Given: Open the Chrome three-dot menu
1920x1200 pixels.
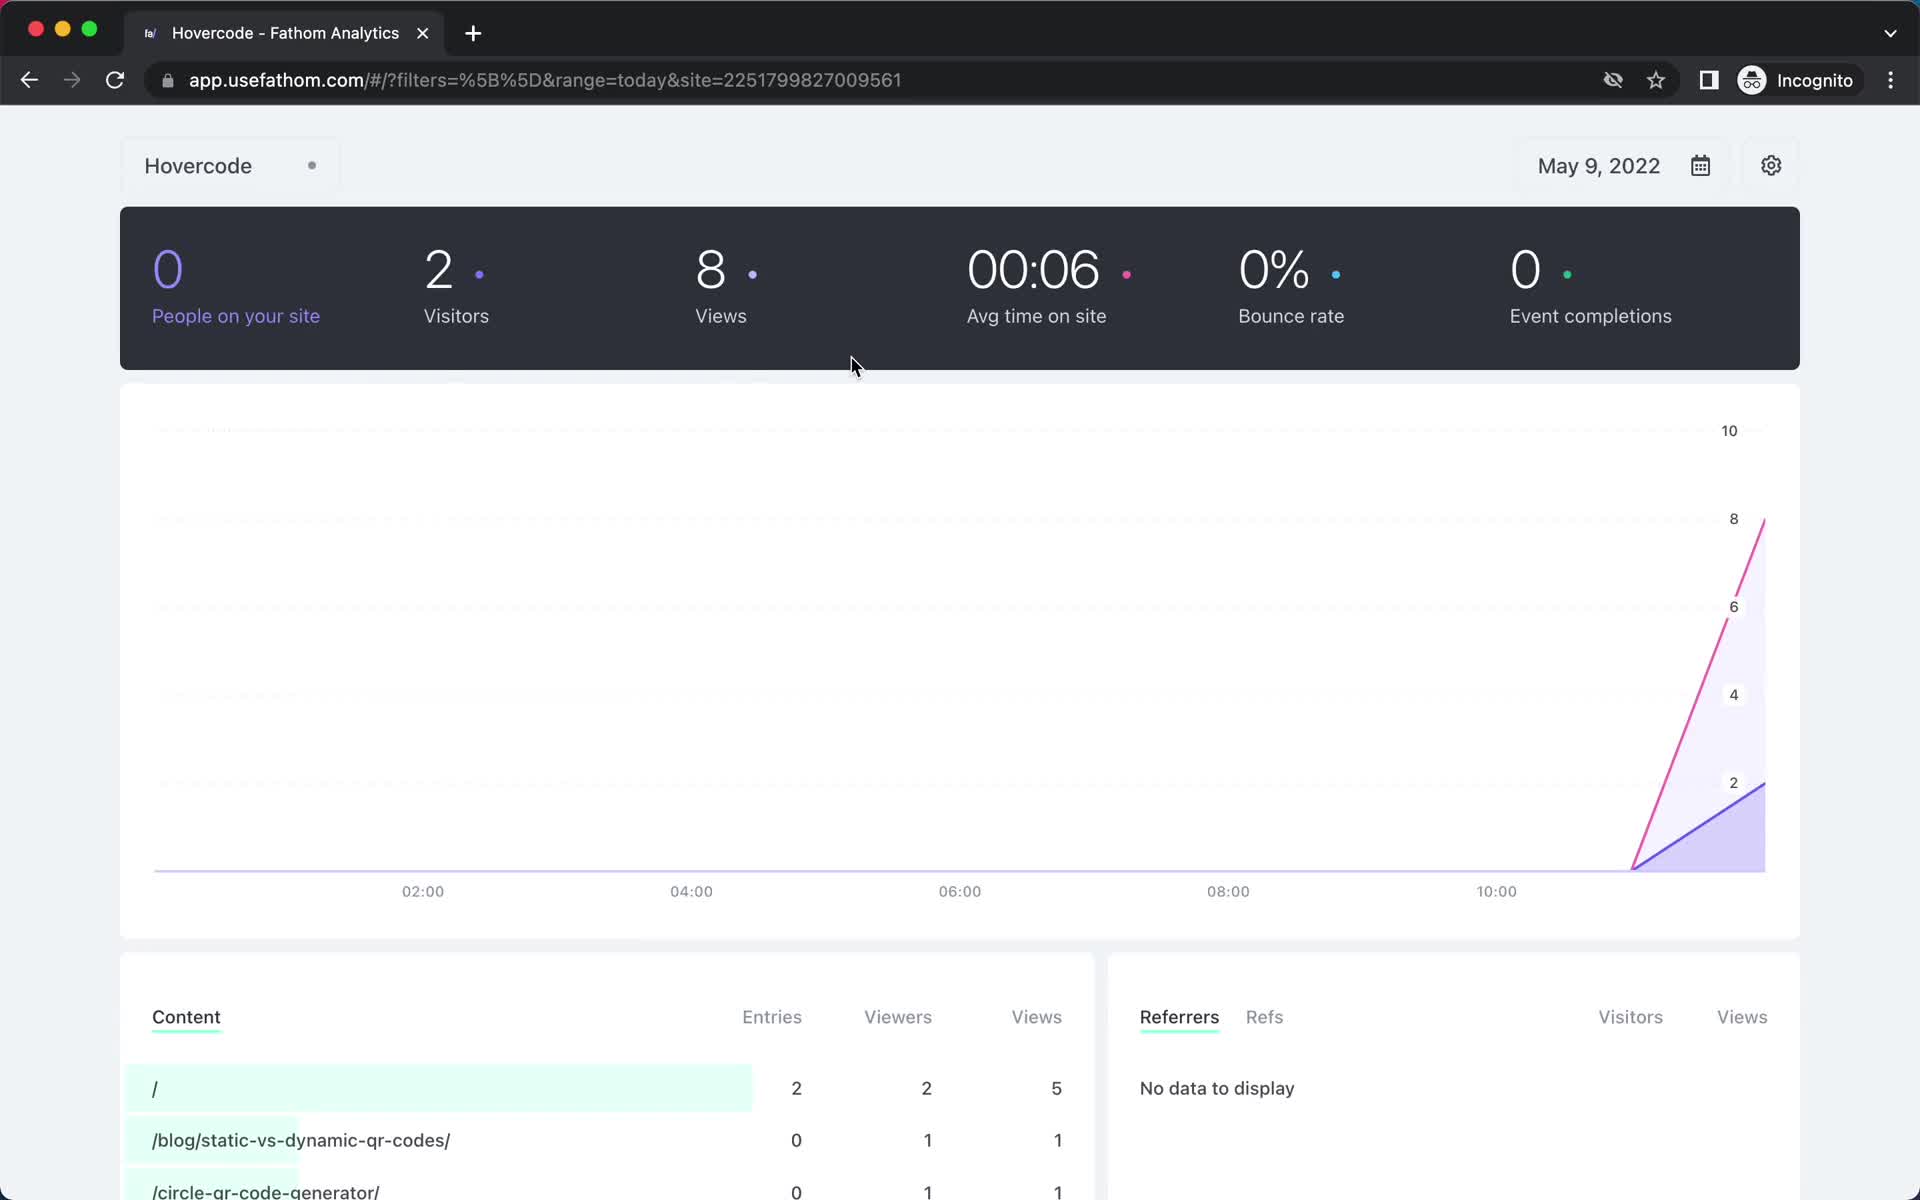Looking at the screenshot, I should point(1890,80).
